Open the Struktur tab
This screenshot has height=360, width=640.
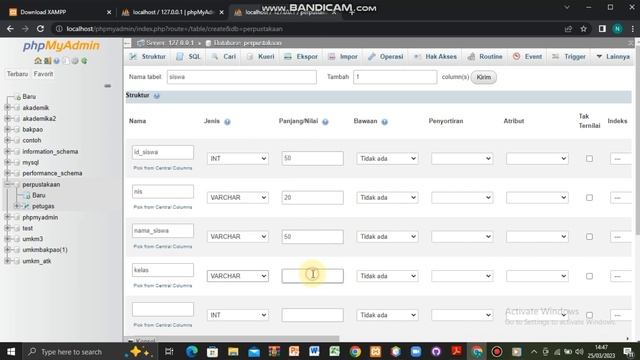148,57
